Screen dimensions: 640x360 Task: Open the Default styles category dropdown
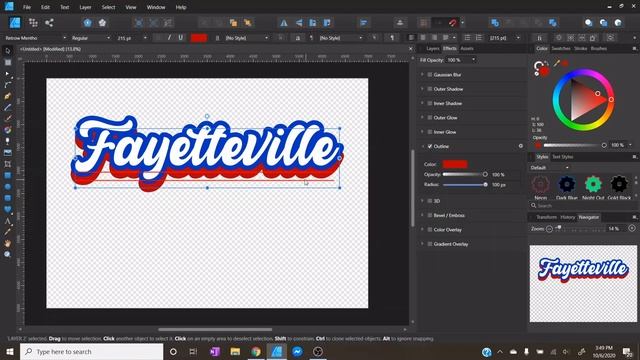(x=549, y=168)
